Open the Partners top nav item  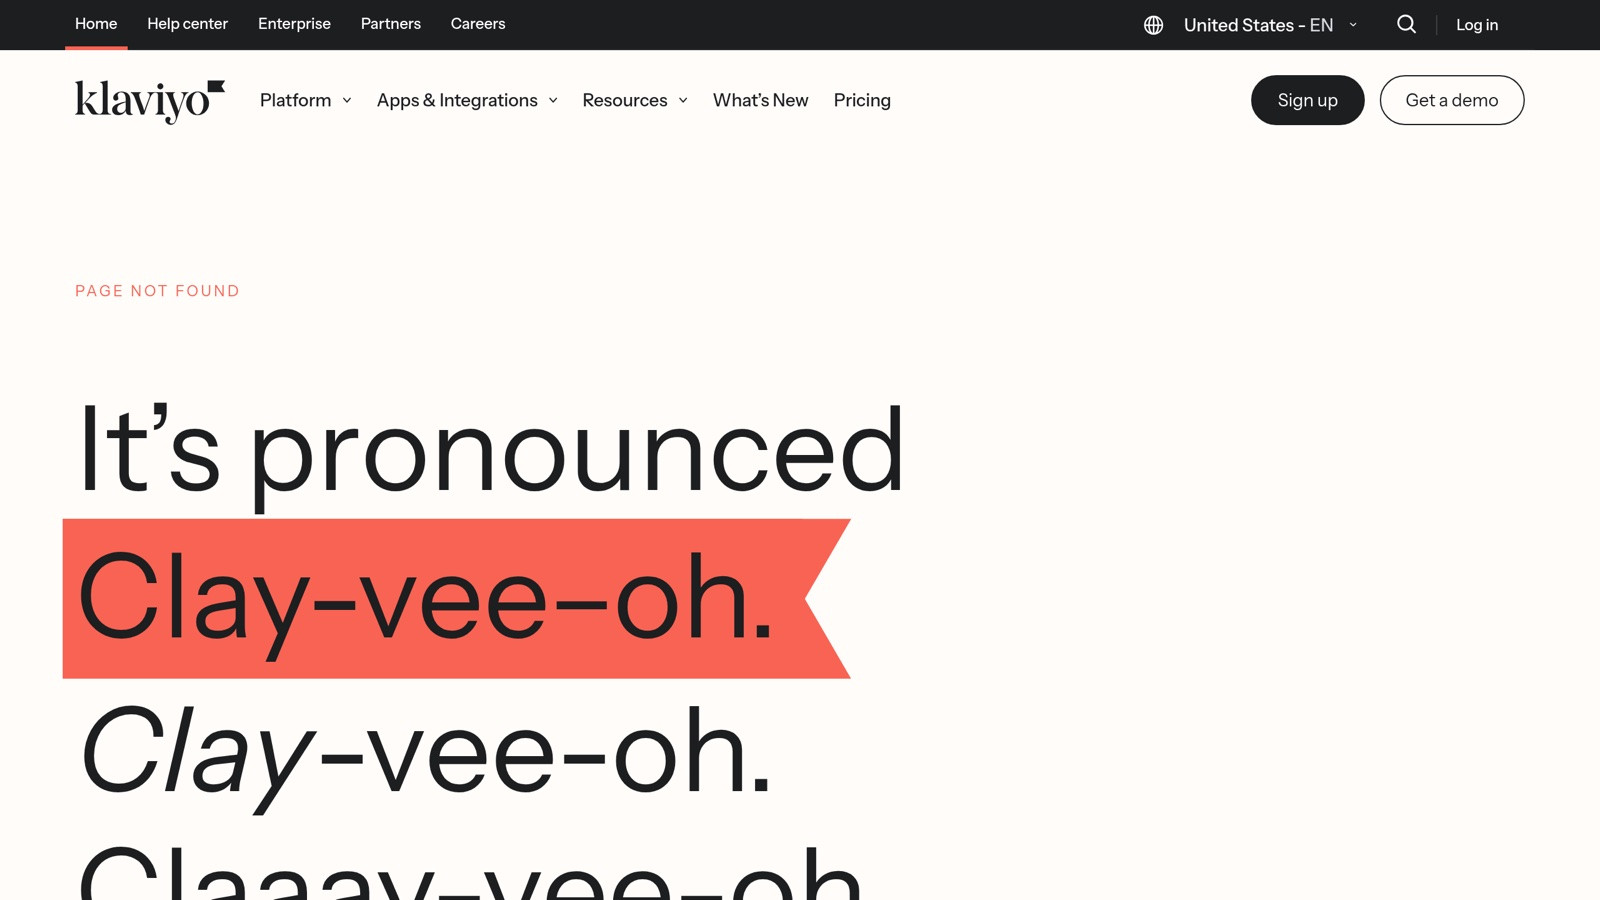(x=391, y=24)
